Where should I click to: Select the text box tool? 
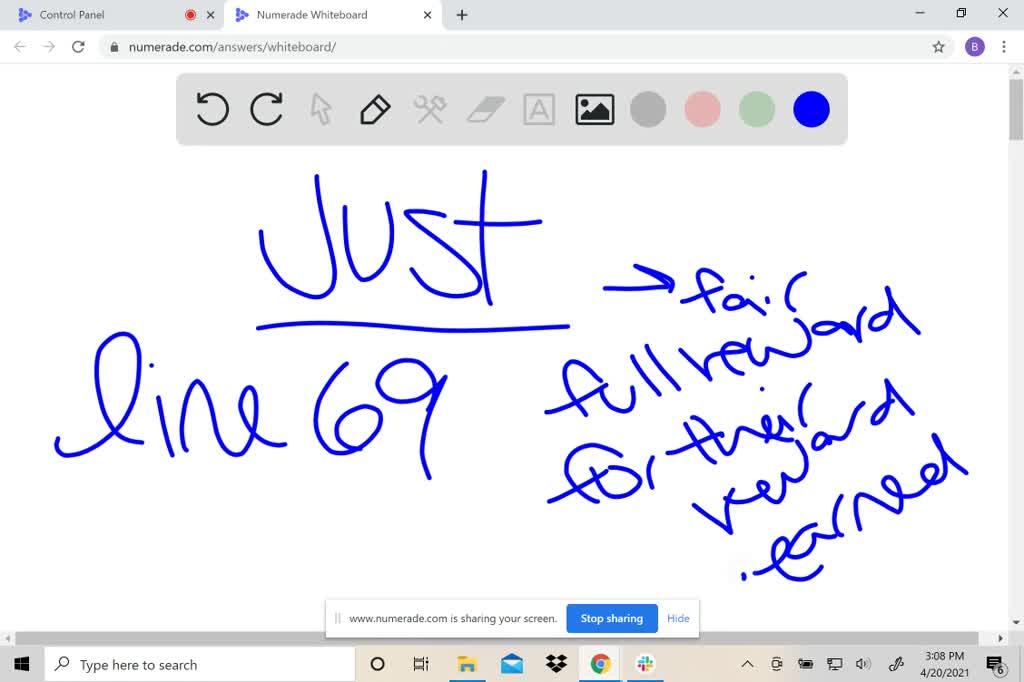[x=539, y=109]
